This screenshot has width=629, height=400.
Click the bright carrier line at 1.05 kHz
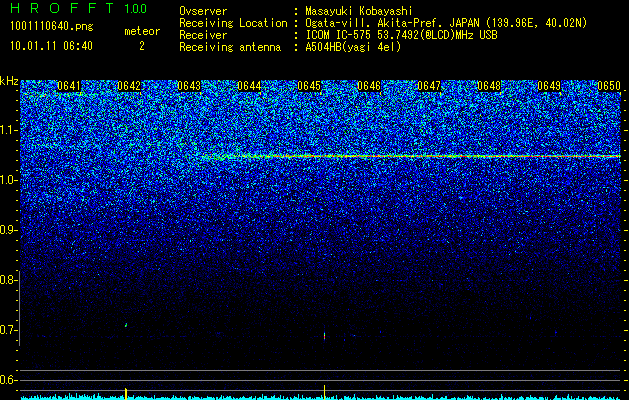click(x=409, y=156)
